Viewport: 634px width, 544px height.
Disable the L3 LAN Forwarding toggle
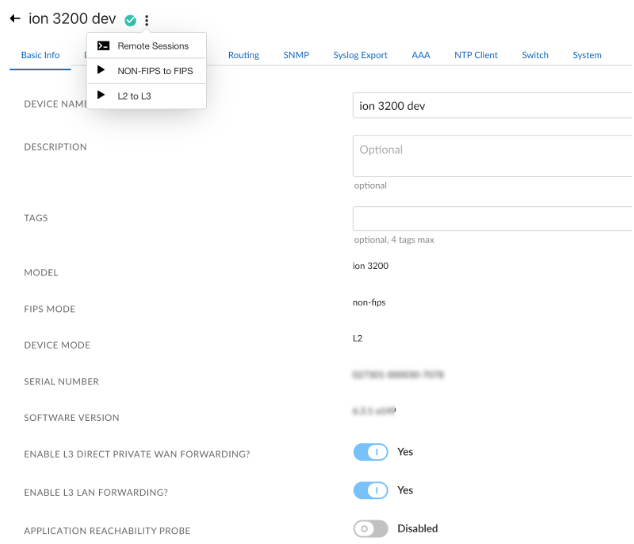tap(371, 490)
